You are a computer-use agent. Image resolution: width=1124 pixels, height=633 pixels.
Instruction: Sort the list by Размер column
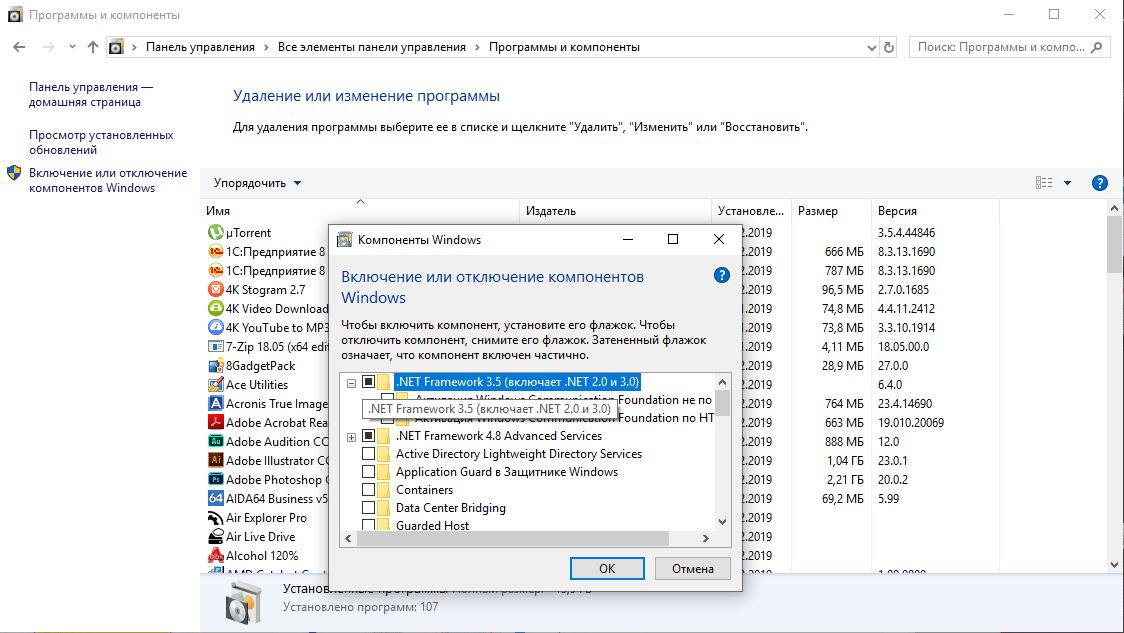coord(832,211)
